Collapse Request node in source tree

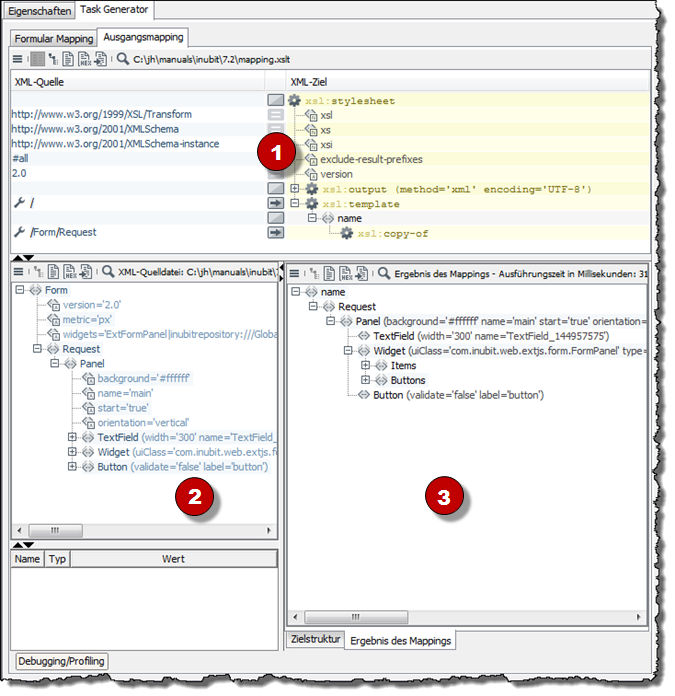[x=37, y=348]
